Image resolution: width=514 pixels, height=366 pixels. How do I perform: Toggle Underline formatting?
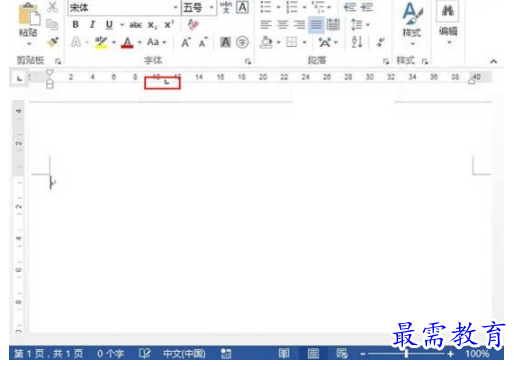(x=109, y=25)
